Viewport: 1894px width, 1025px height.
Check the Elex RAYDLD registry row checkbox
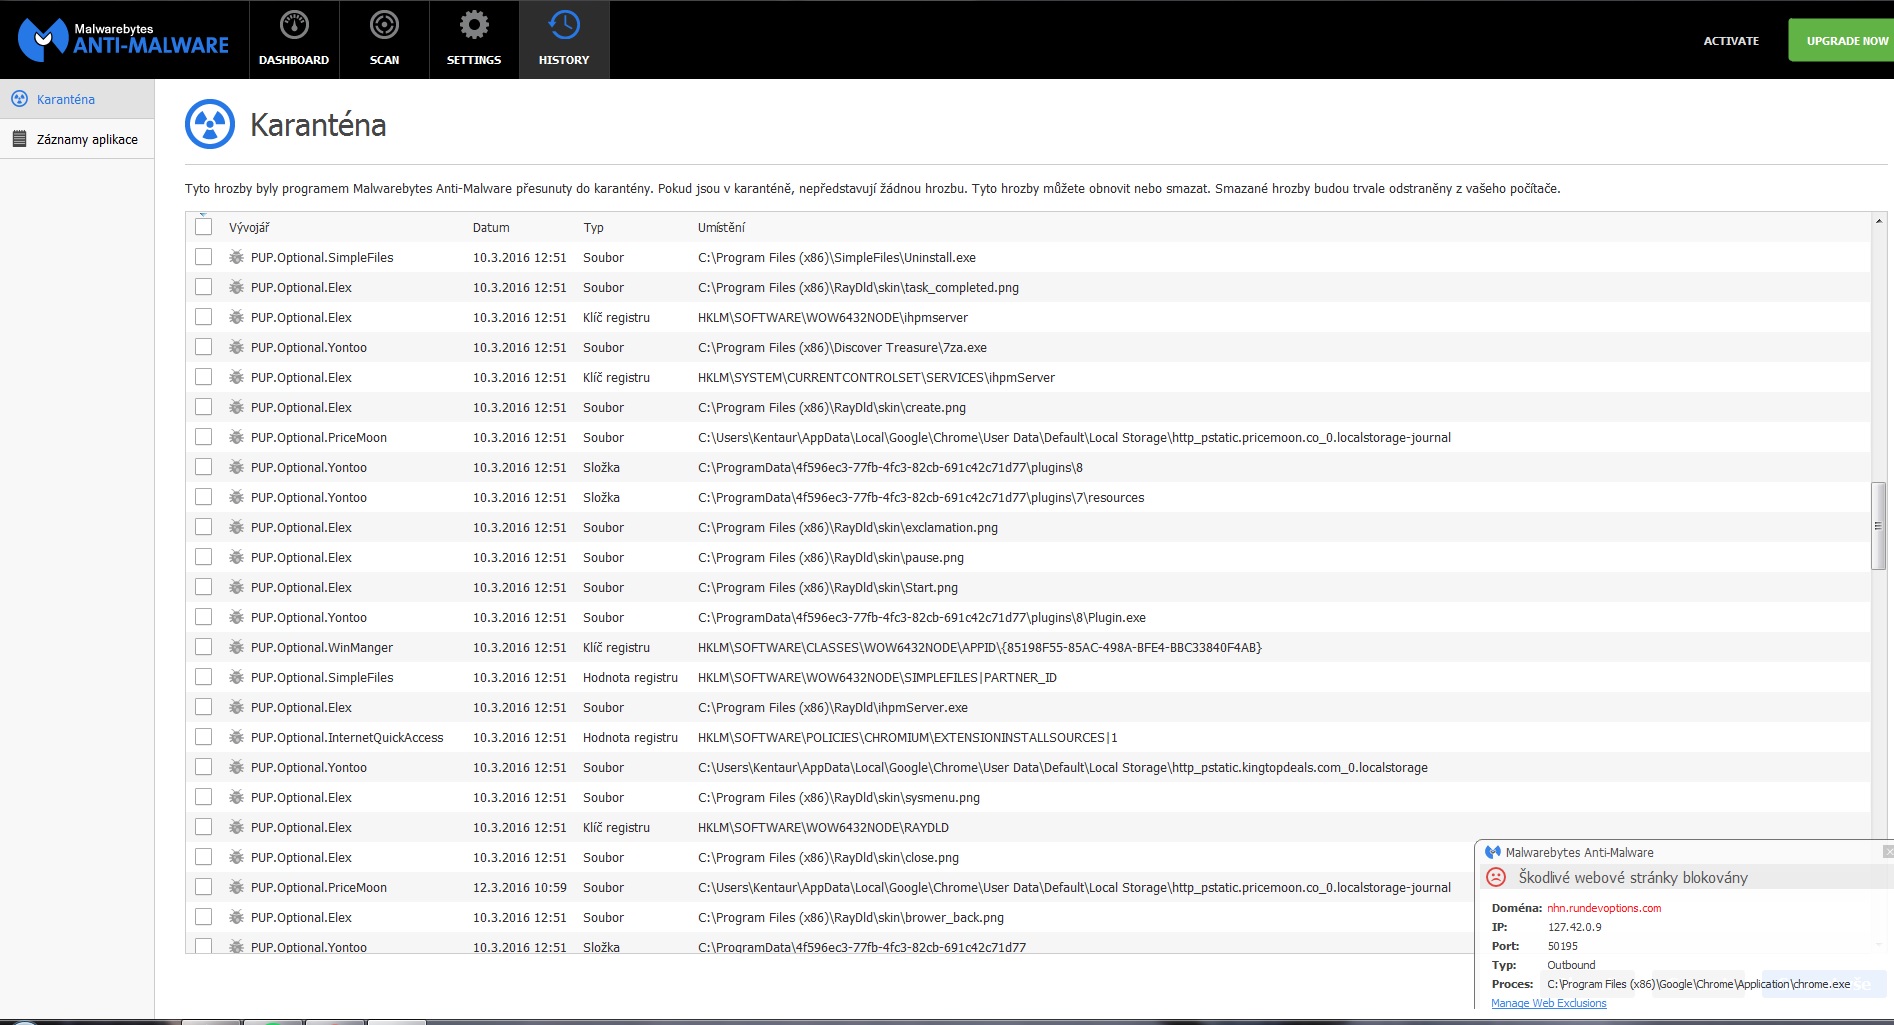coord(204,827)
